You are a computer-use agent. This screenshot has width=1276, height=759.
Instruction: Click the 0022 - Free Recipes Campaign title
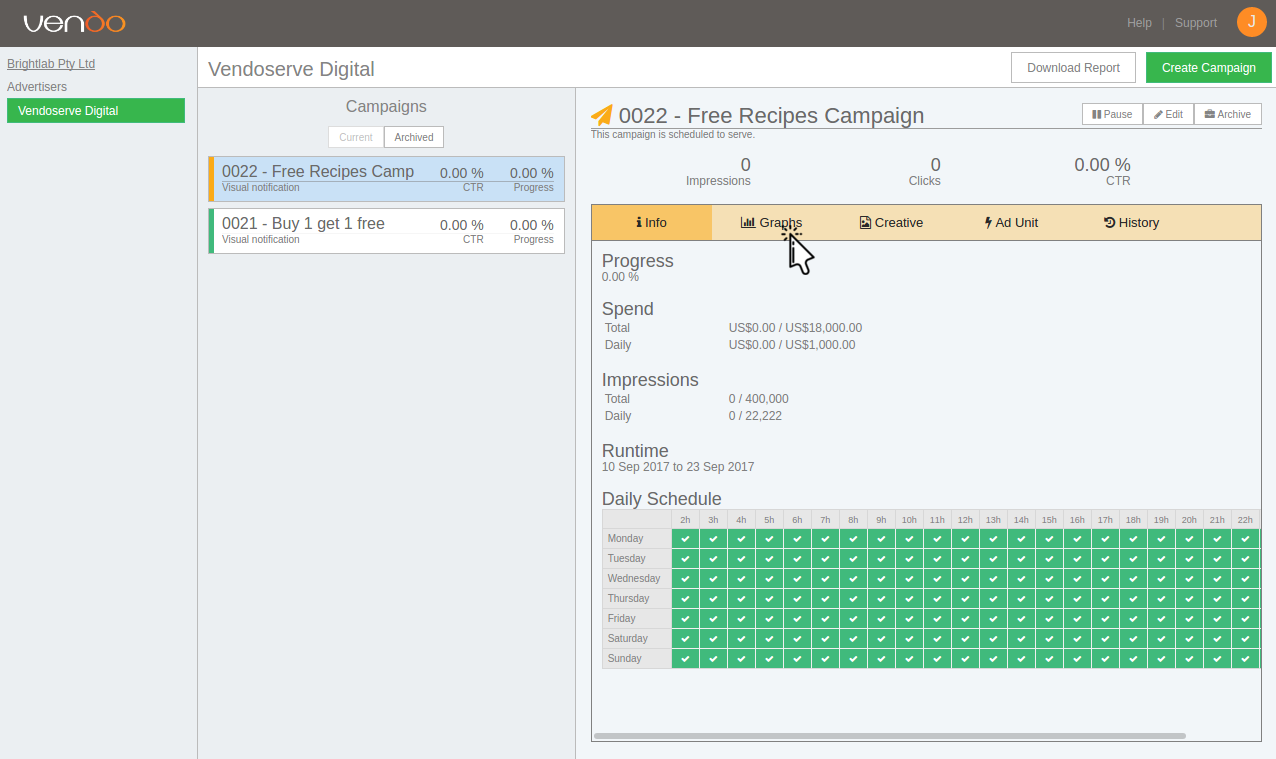pos(771,116)
